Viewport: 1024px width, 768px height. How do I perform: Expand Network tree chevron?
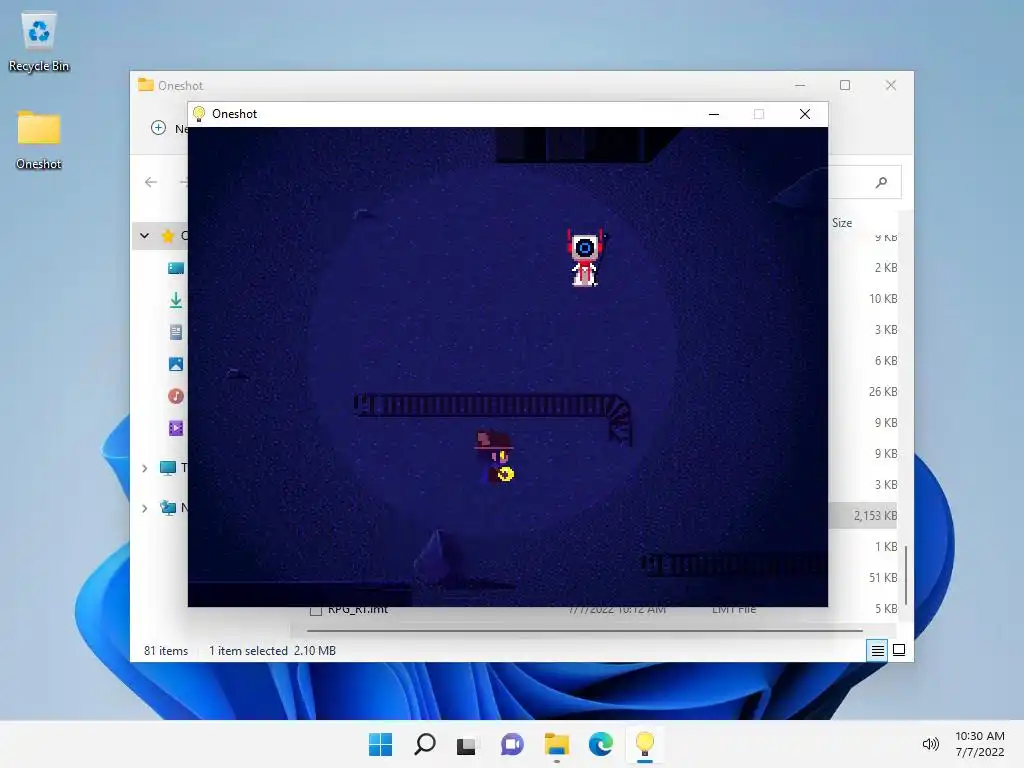(x=144, y=508)
